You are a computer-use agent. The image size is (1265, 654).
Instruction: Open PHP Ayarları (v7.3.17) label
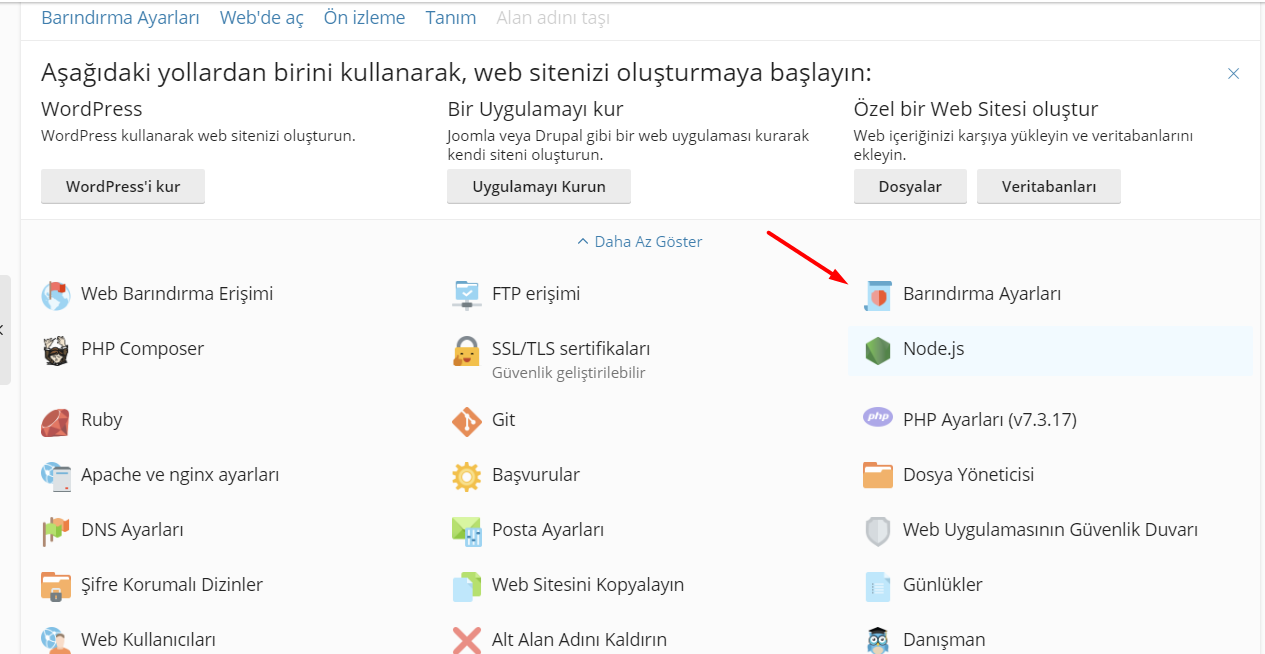(x=989, y=420)
